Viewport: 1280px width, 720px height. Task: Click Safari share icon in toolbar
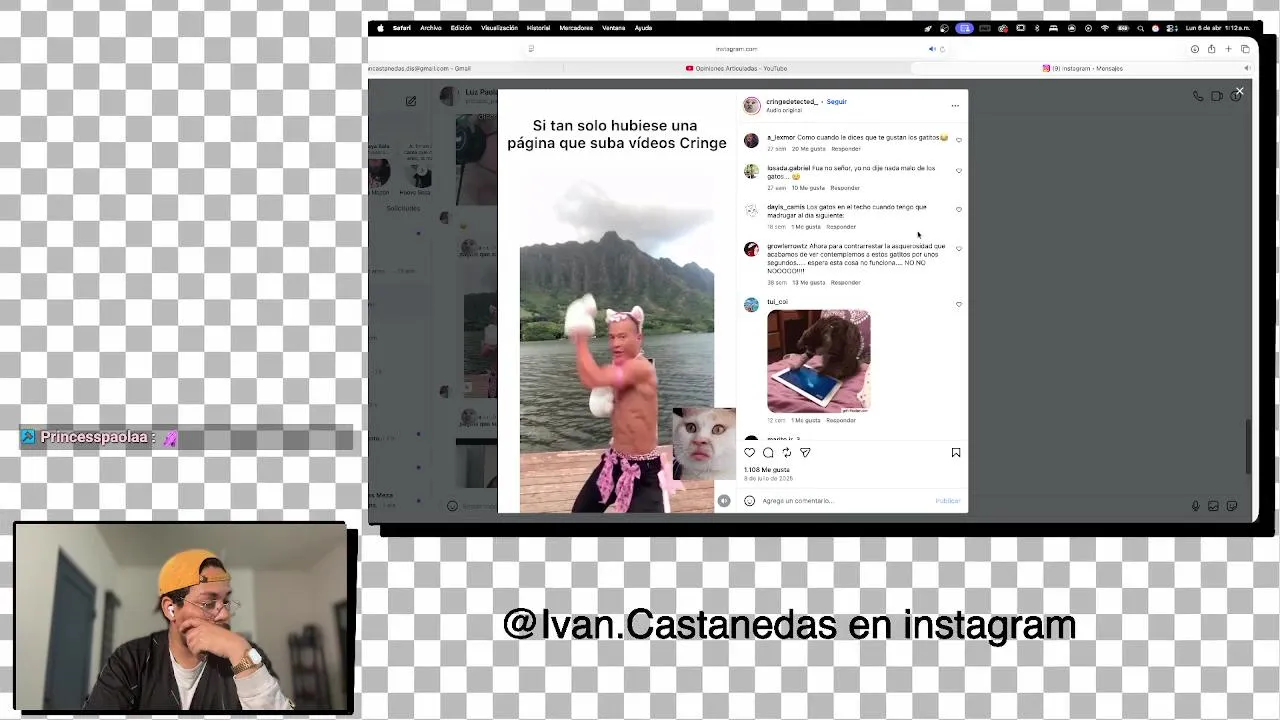pyautogui.click(x=1211, y=49)
